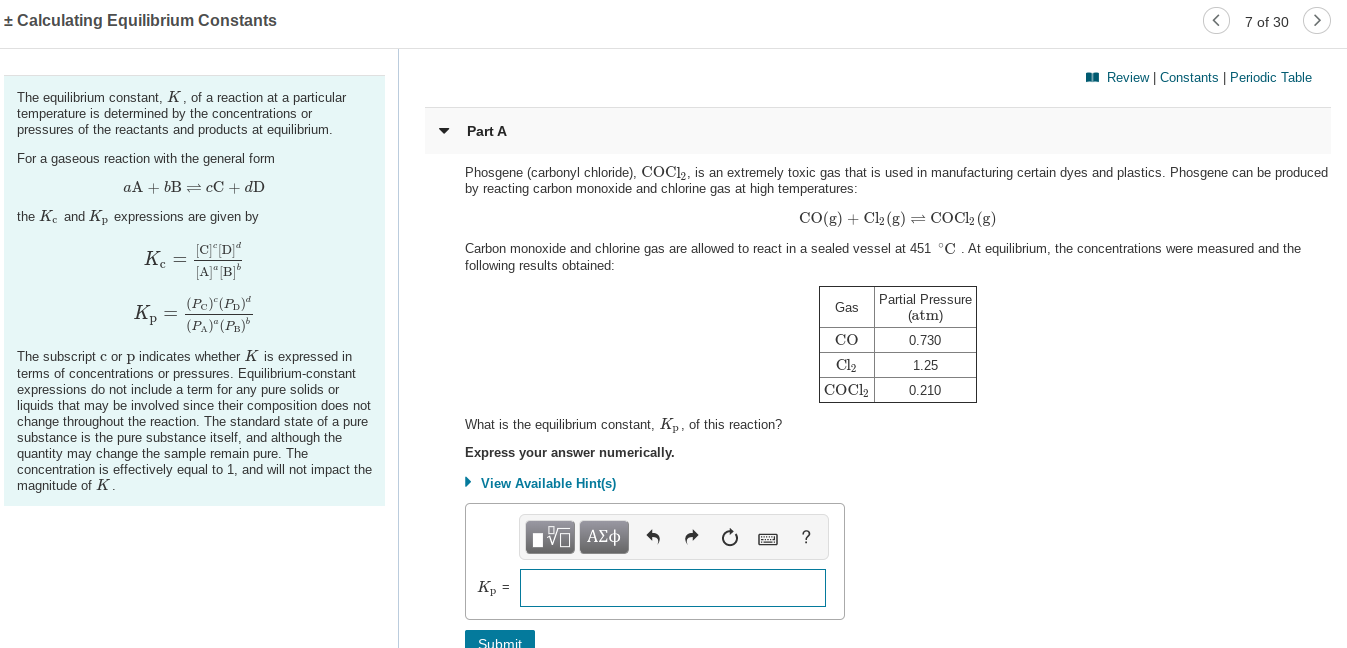Click the 7 of 30 page indicator

click(1266, 21)
